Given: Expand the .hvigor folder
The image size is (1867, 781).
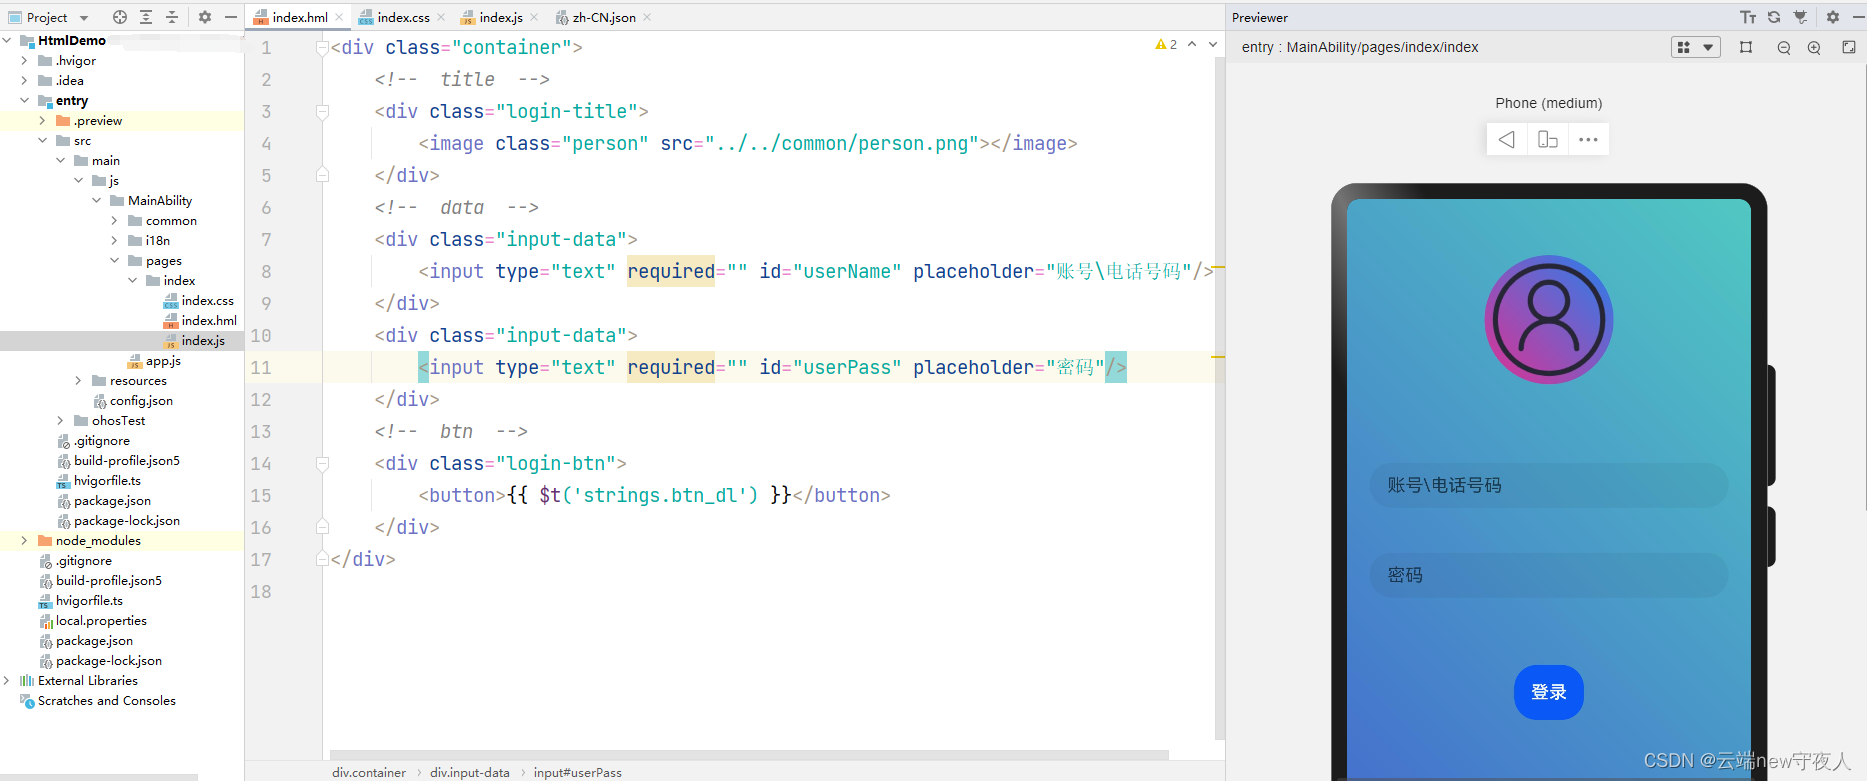Looking at the screenshot, I should 25,60.
